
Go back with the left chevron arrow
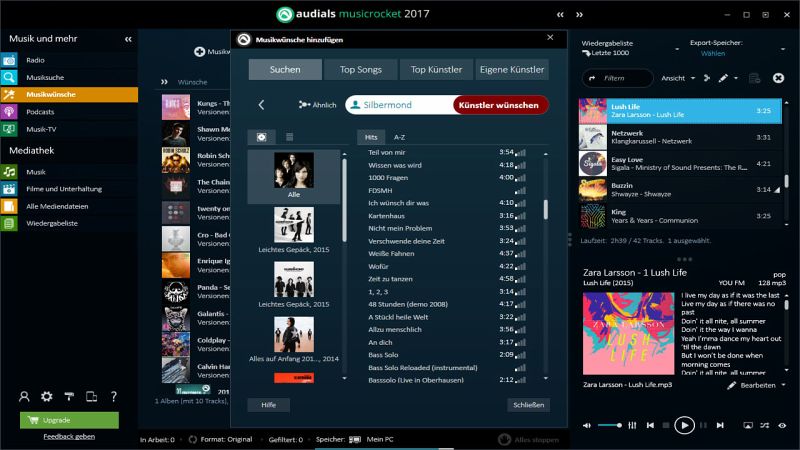coord(262,105)
